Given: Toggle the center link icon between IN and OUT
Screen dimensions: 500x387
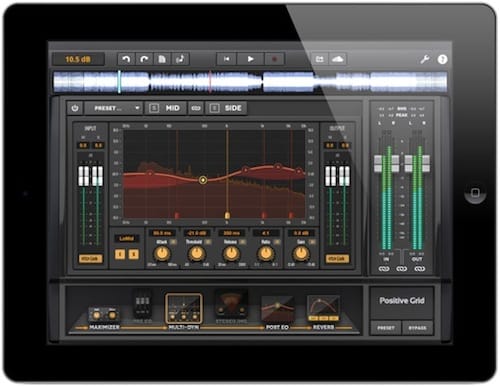Looking at the screenshot, I should point(402,269).
